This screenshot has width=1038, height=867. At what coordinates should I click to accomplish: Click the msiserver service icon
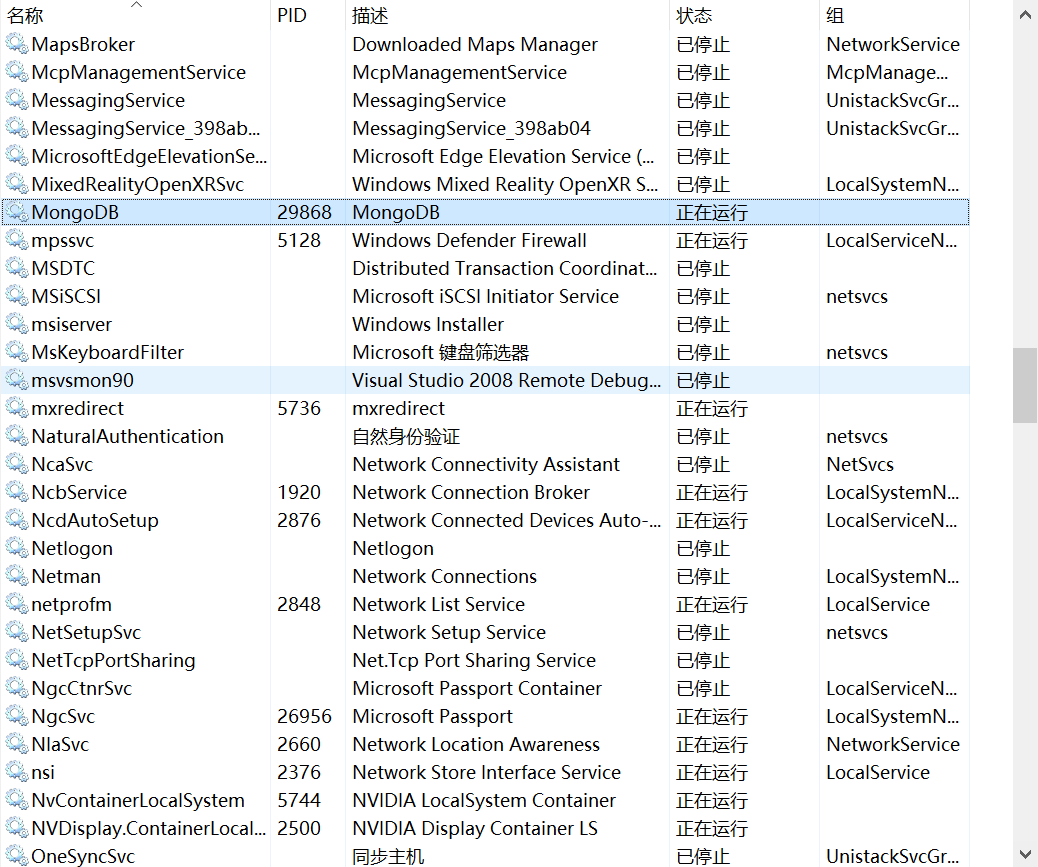tap(17, 324)
